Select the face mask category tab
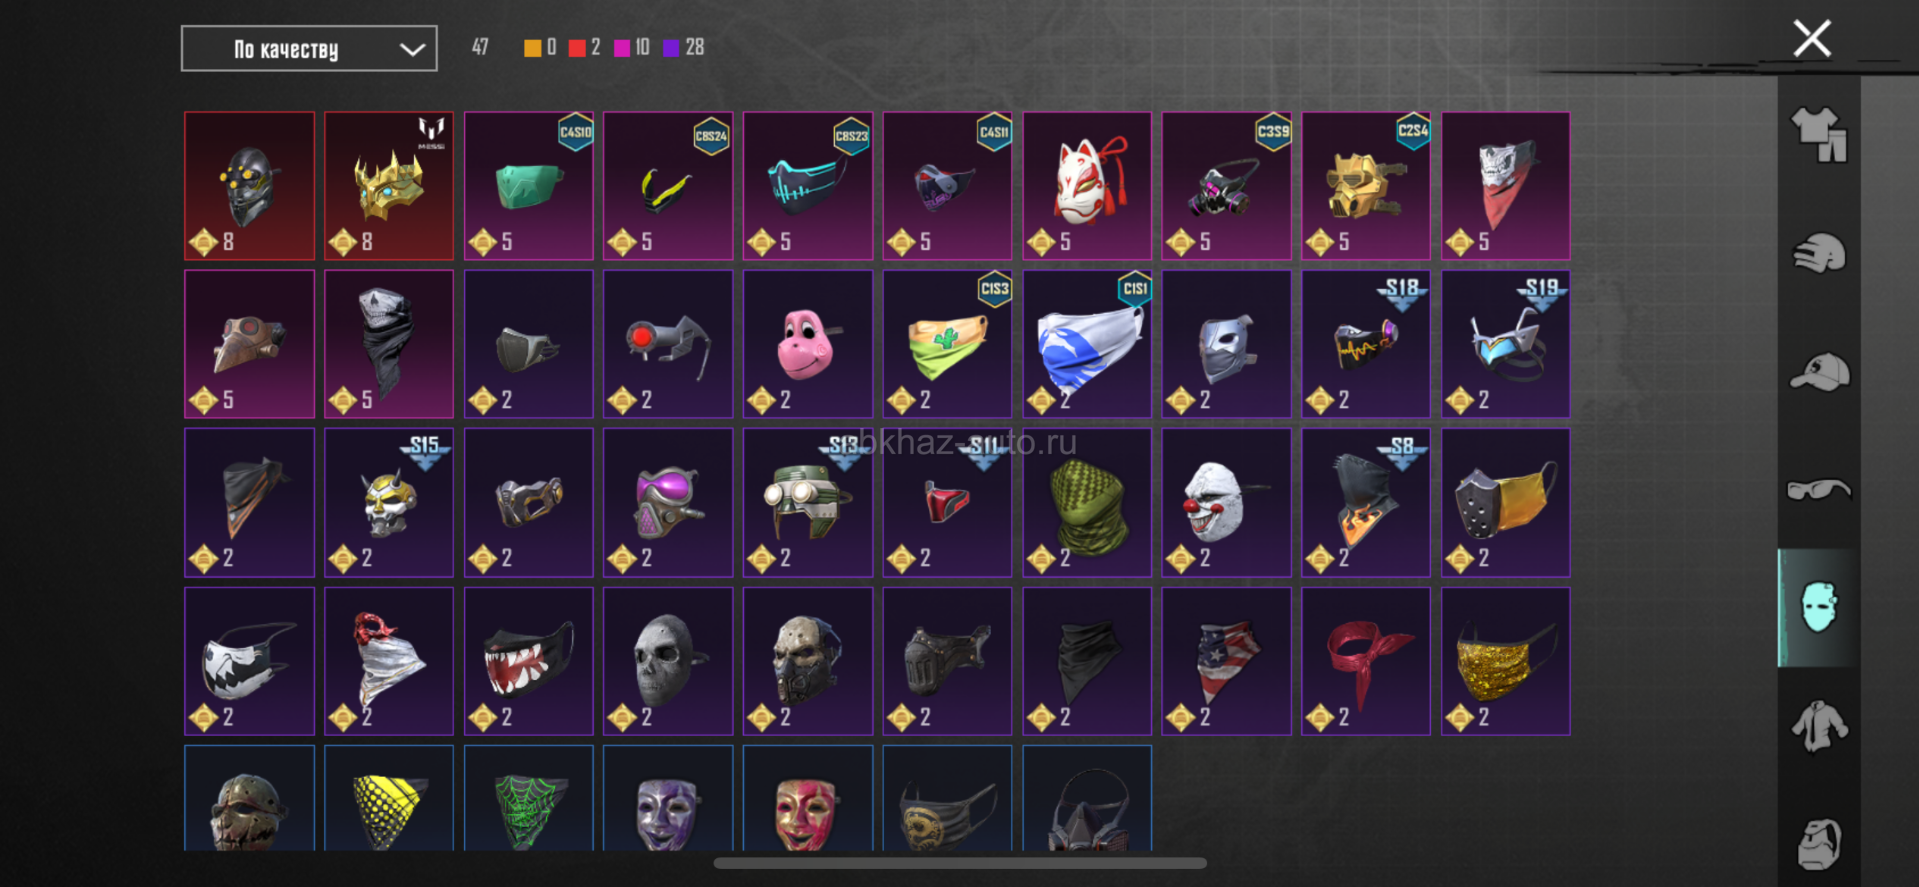Screen dimensions: 1919x887 point(1818,607)
